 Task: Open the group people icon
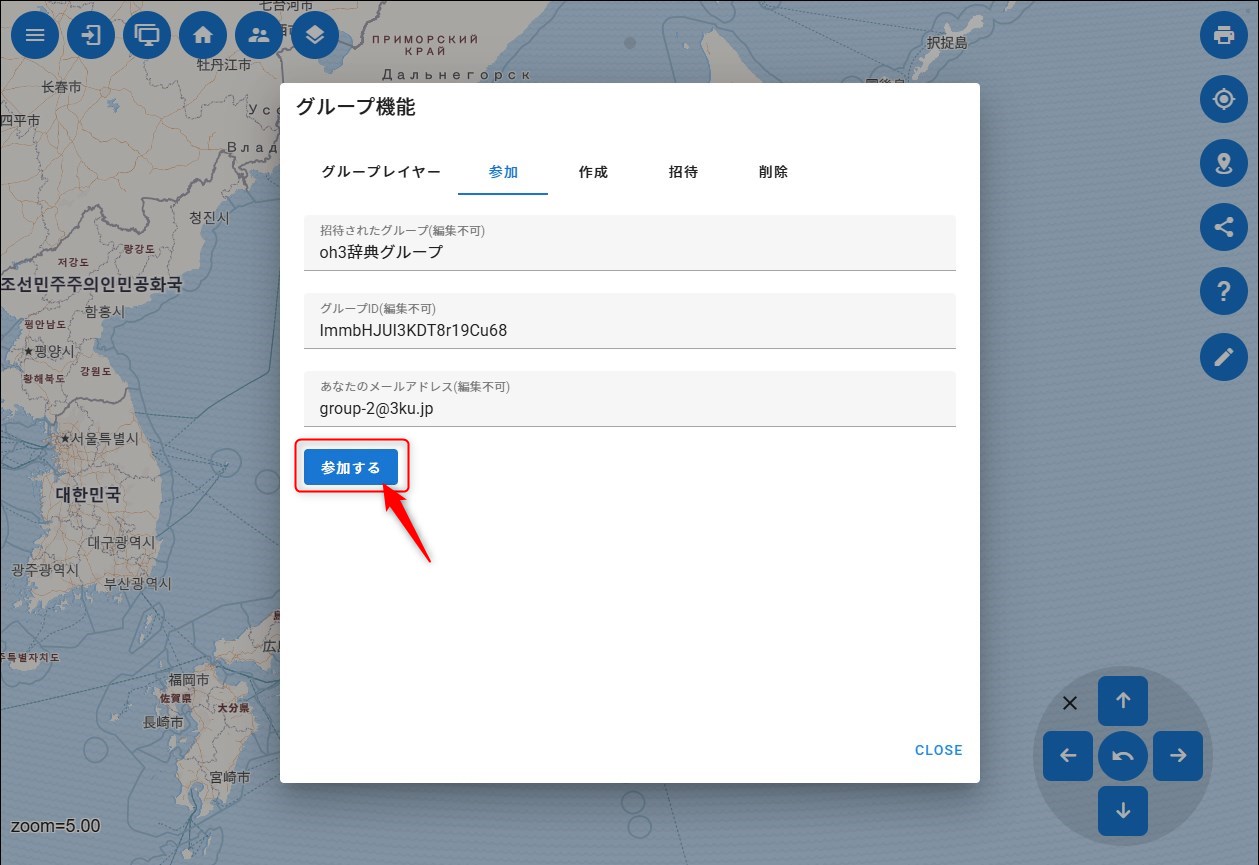[259, 35]
